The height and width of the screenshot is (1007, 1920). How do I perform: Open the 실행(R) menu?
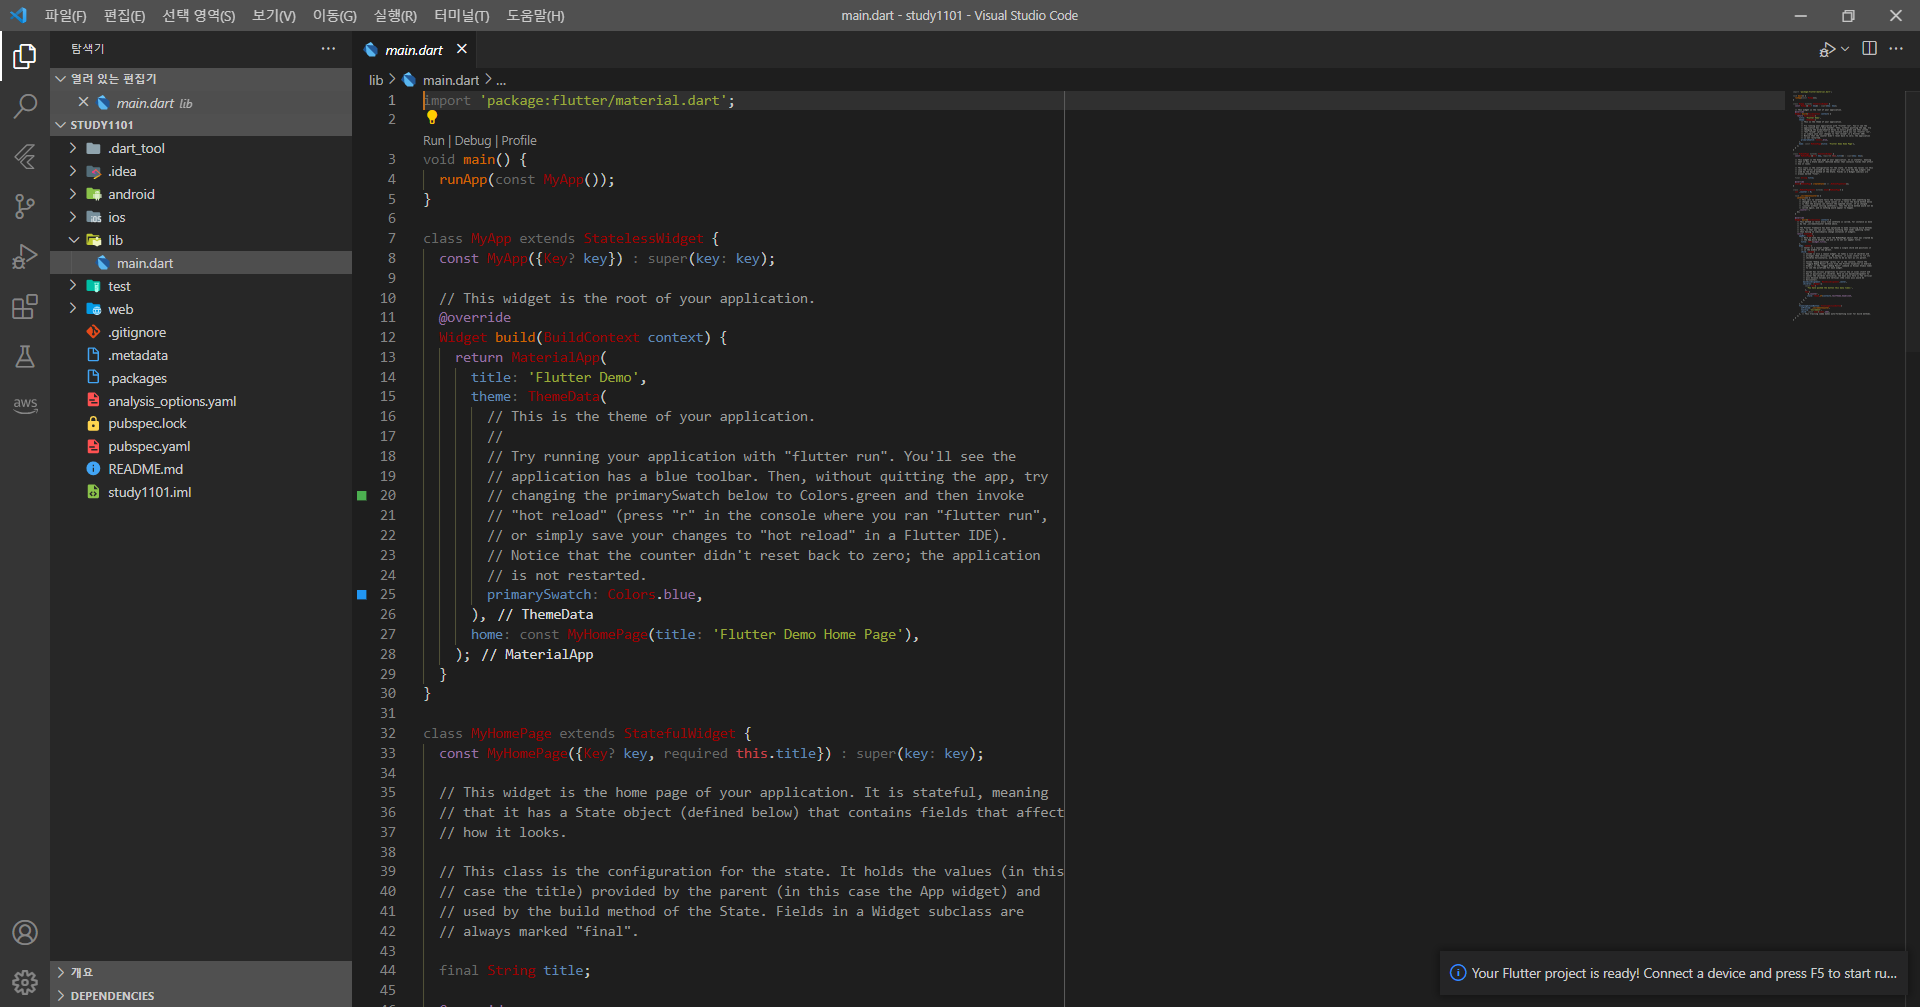[x=395, y=16]
